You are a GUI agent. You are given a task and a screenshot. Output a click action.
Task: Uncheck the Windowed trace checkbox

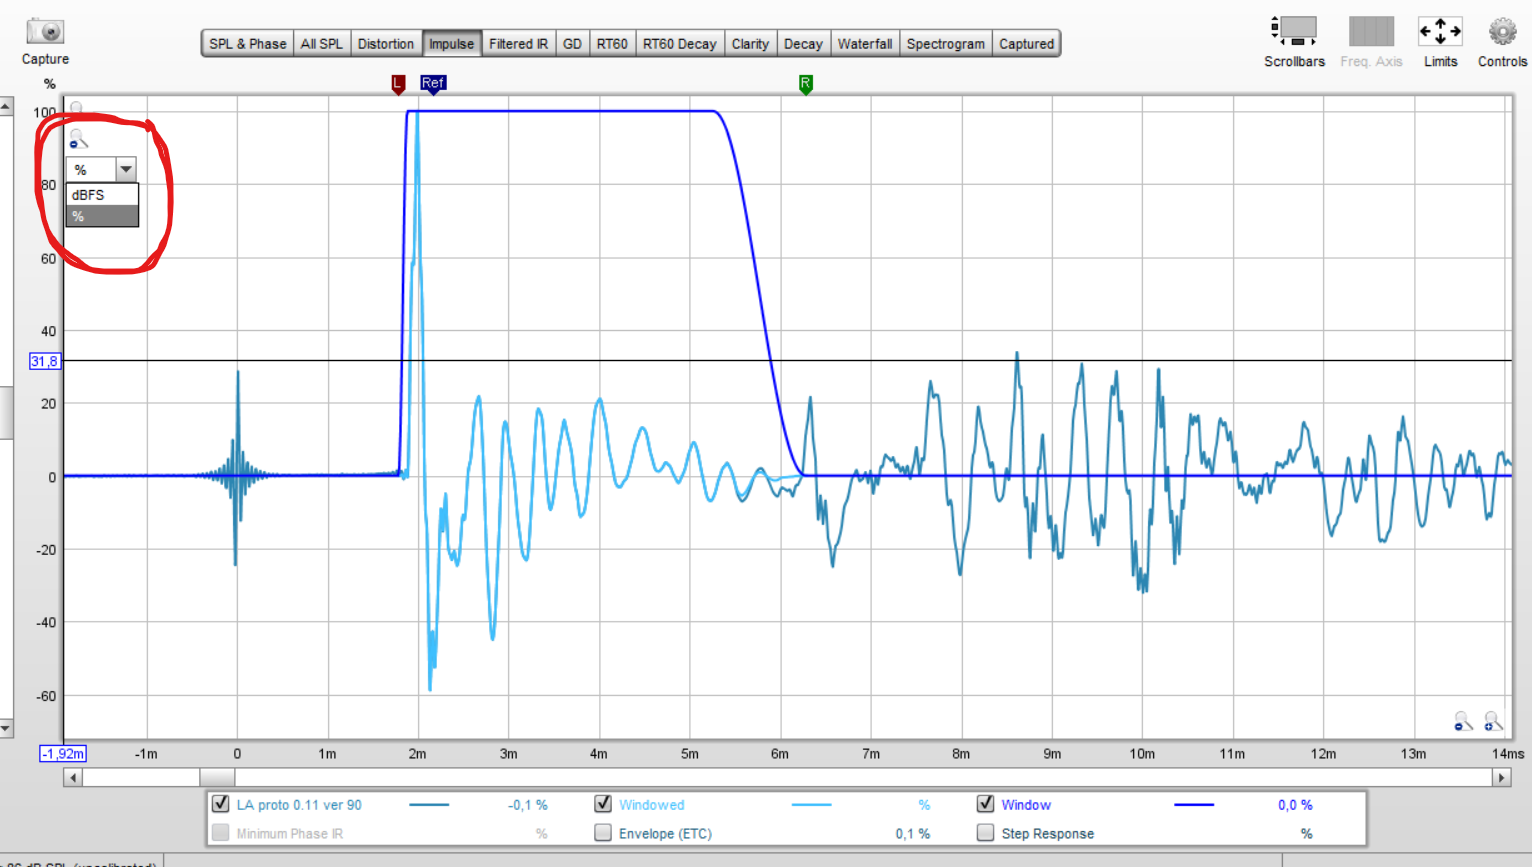pos(603,804)
